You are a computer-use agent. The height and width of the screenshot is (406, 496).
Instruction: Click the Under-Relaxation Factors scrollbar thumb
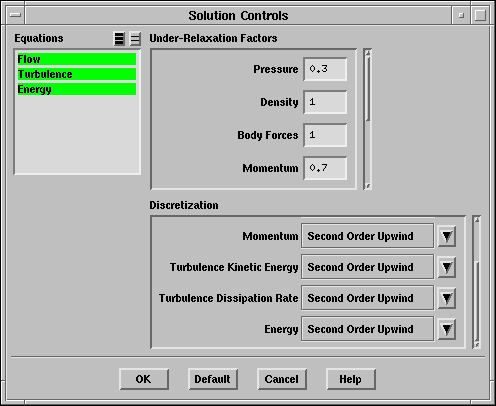[368, 89]
